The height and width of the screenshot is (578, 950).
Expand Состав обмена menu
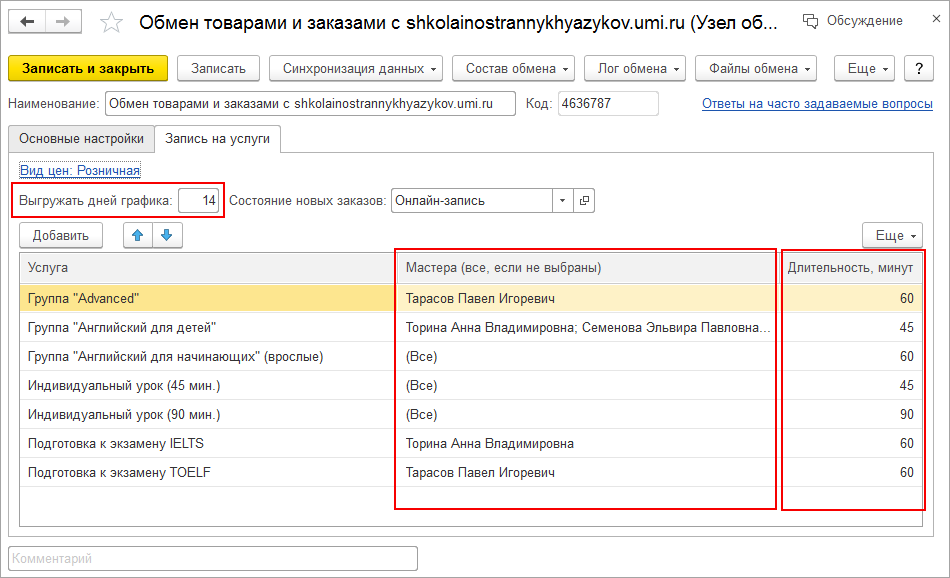pyautogui.click(x=513, y=68)
